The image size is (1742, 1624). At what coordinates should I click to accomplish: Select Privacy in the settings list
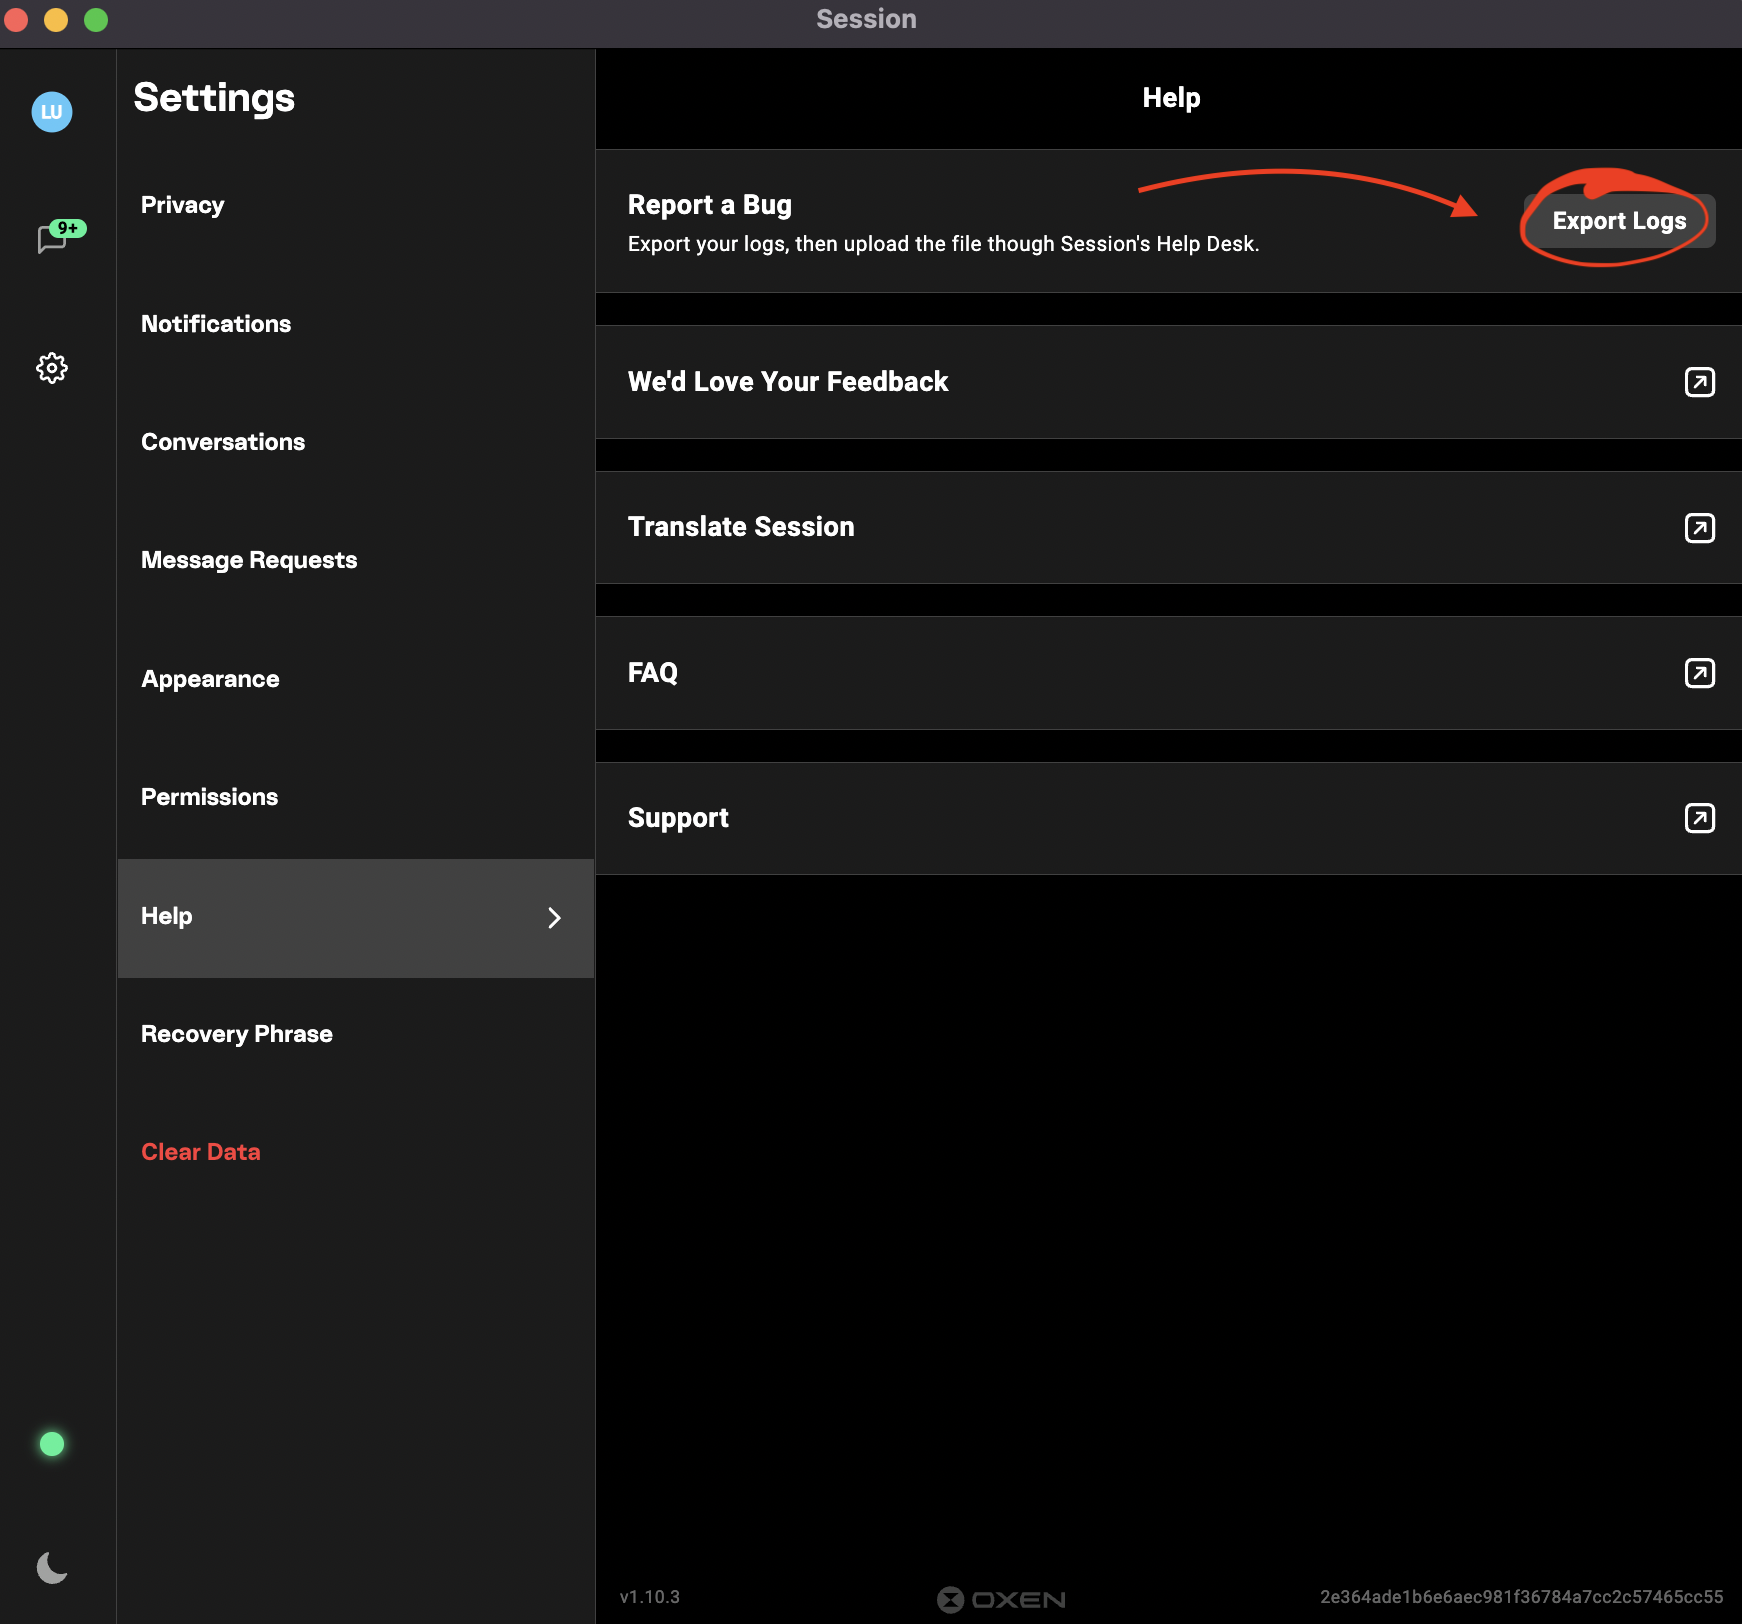point(183,205)
